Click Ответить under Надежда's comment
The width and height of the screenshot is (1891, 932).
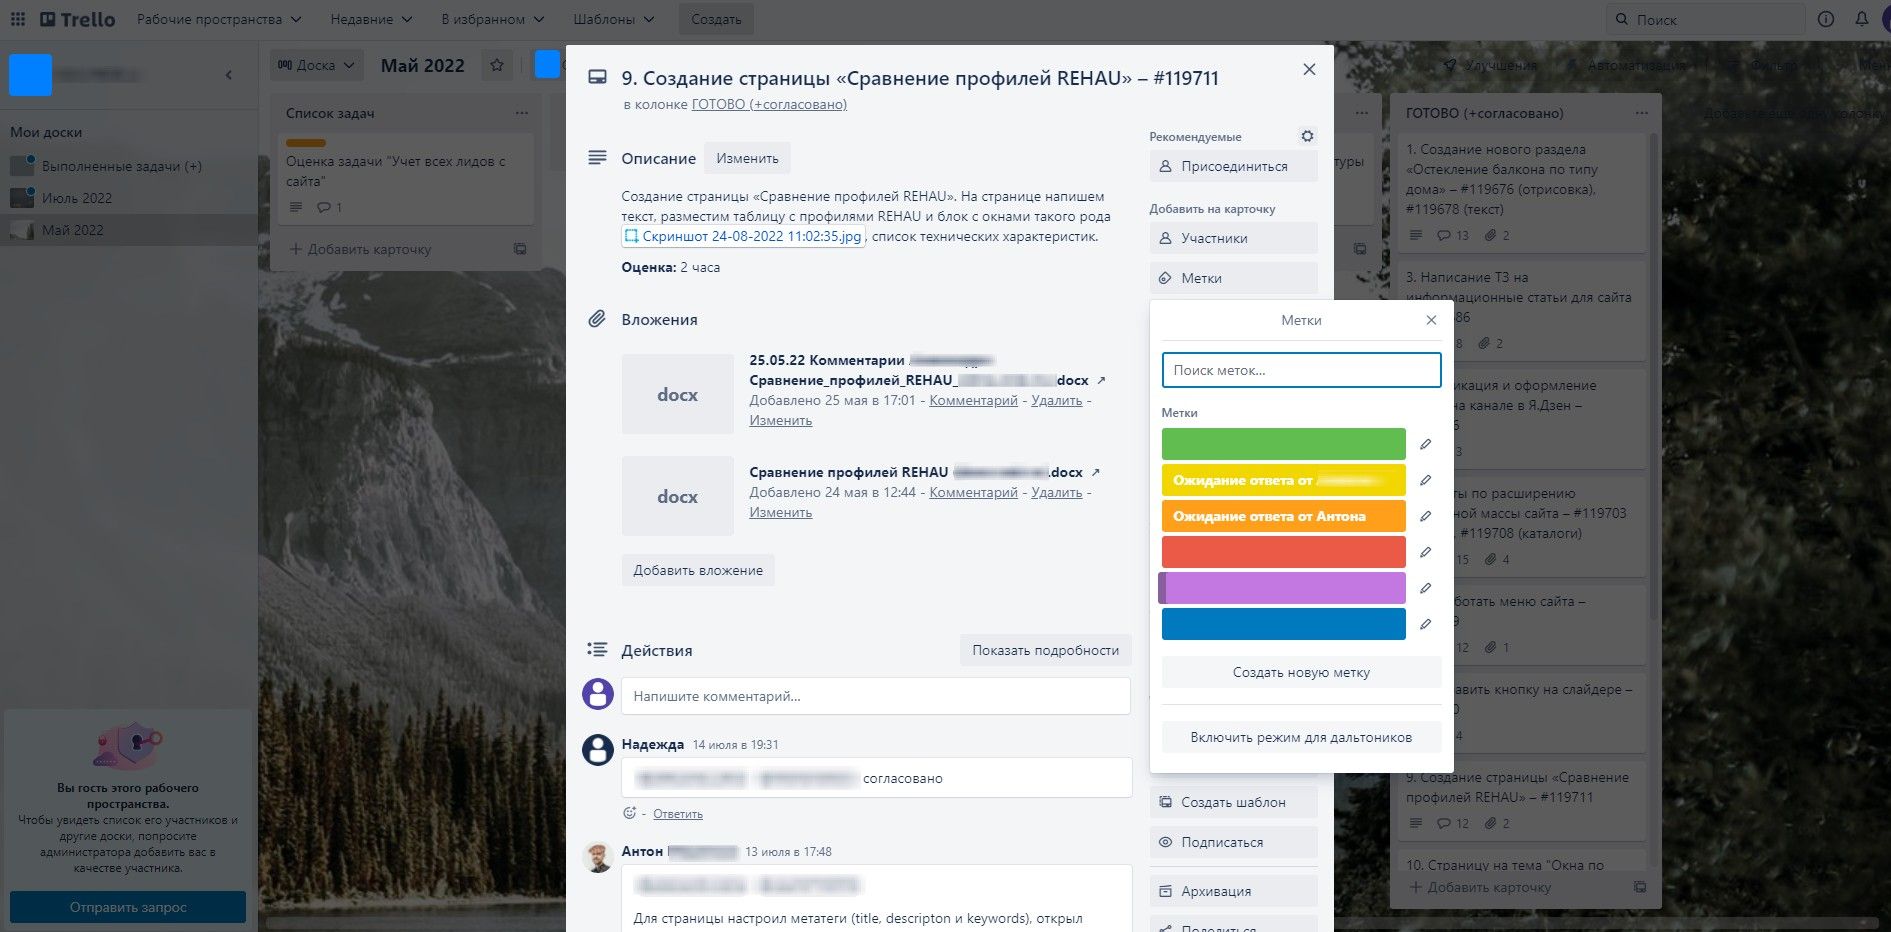[x=678, y=814]
